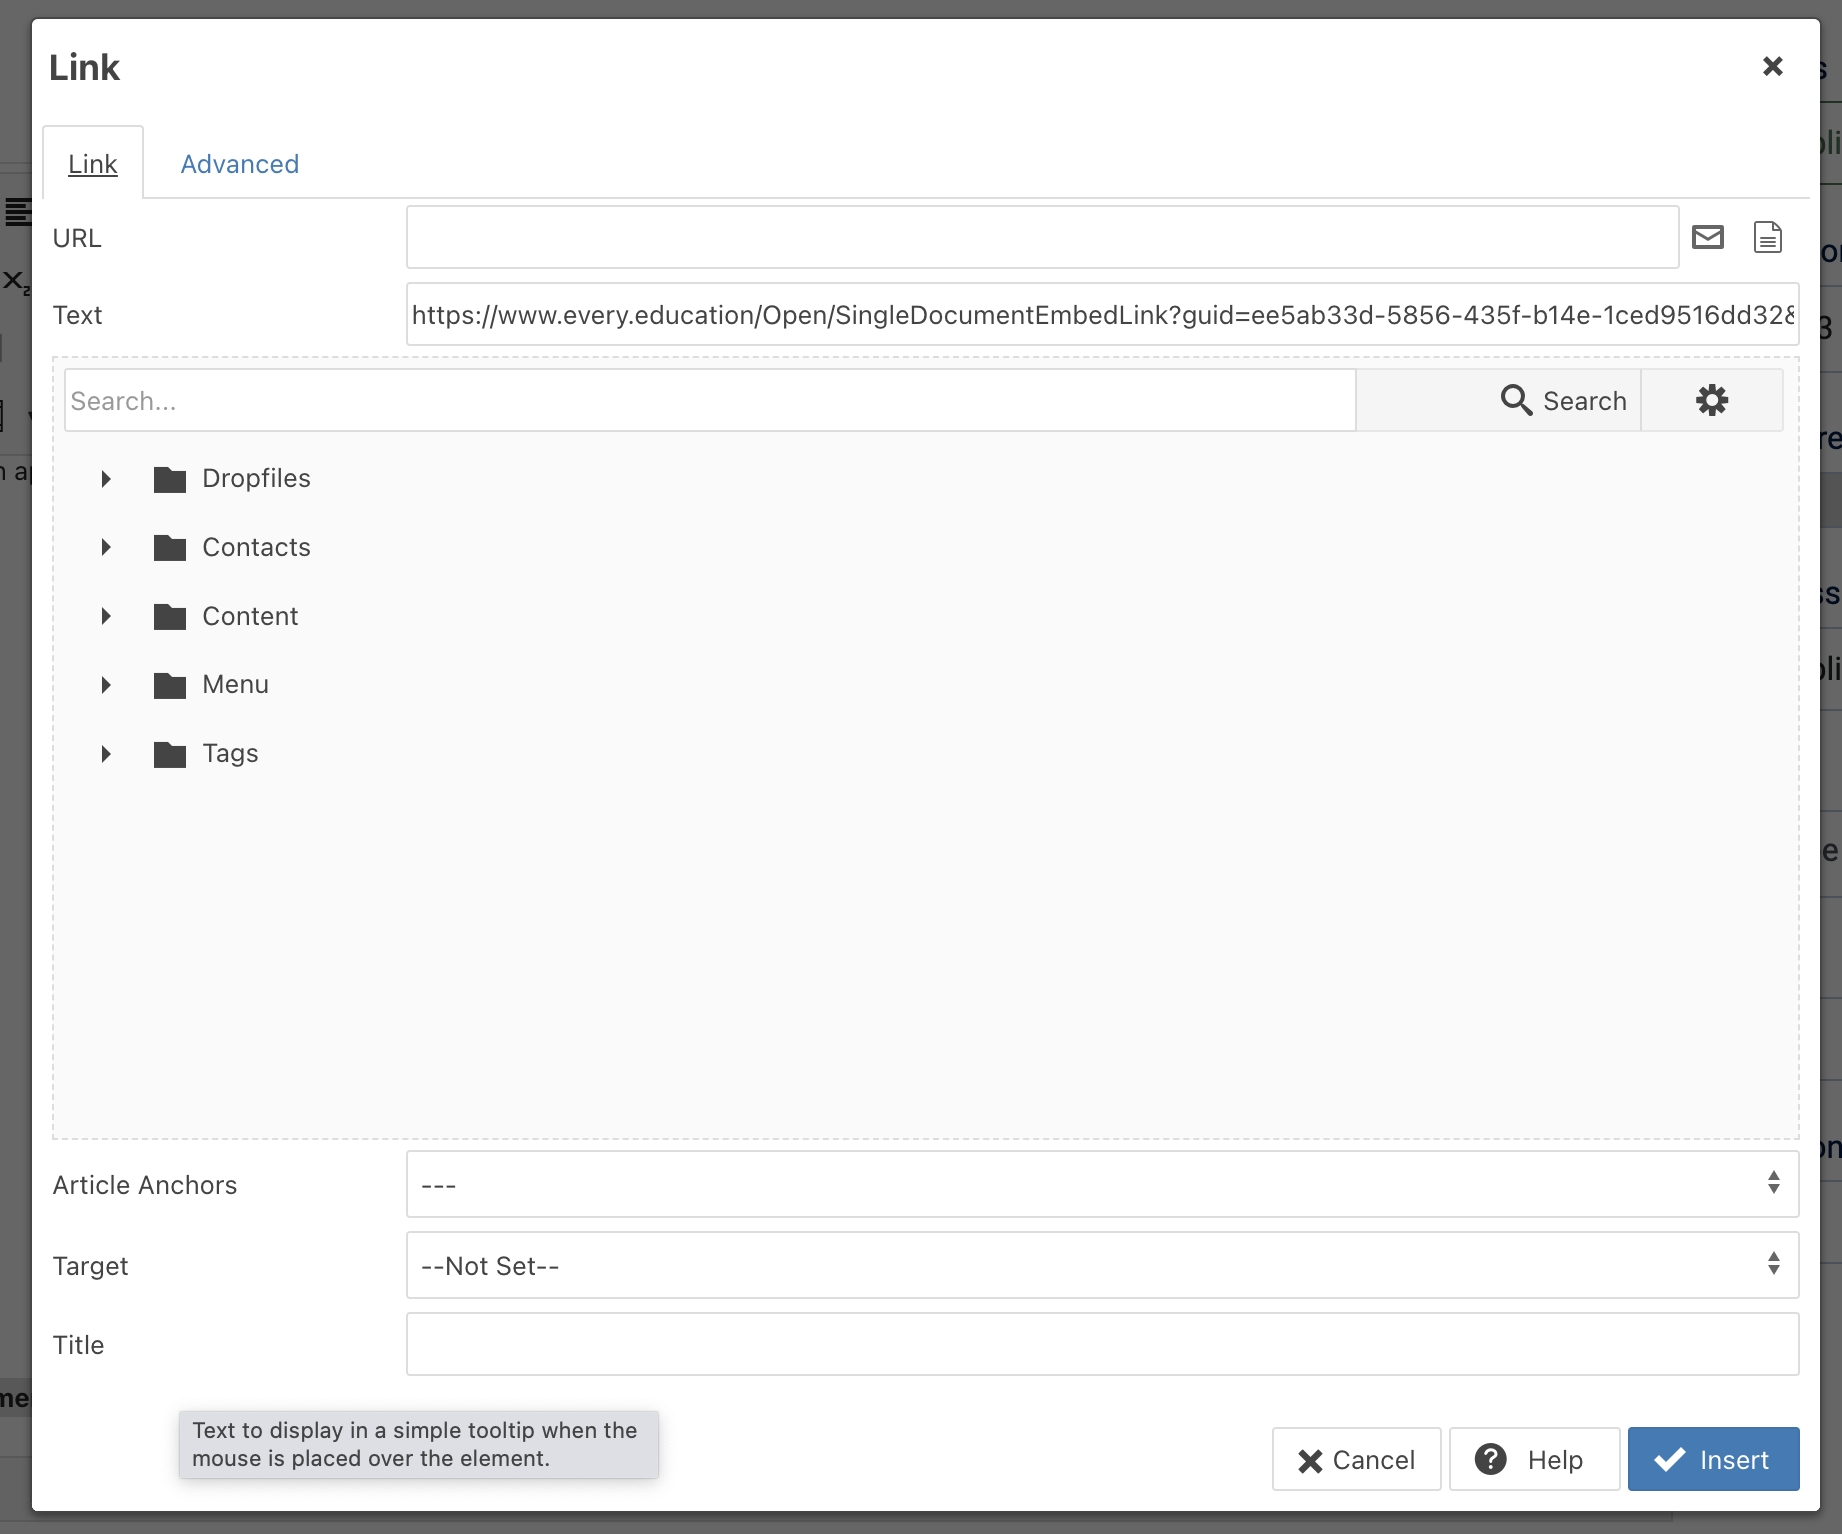Expand the Dropfiles tree node
1842x1534 pixels.
106,479
